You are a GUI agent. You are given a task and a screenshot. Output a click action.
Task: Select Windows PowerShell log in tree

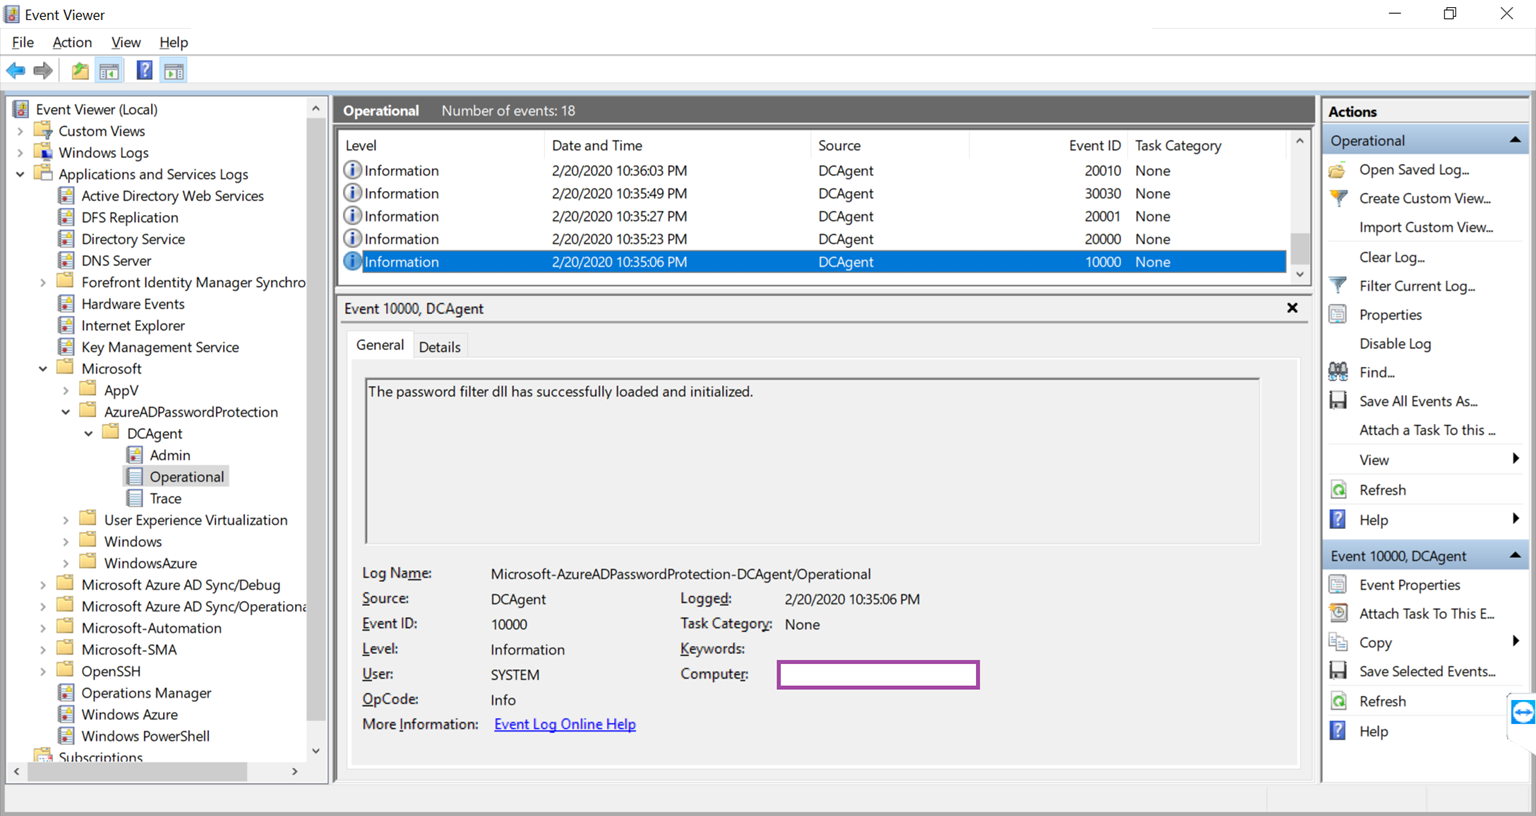(x=145, y=736)
